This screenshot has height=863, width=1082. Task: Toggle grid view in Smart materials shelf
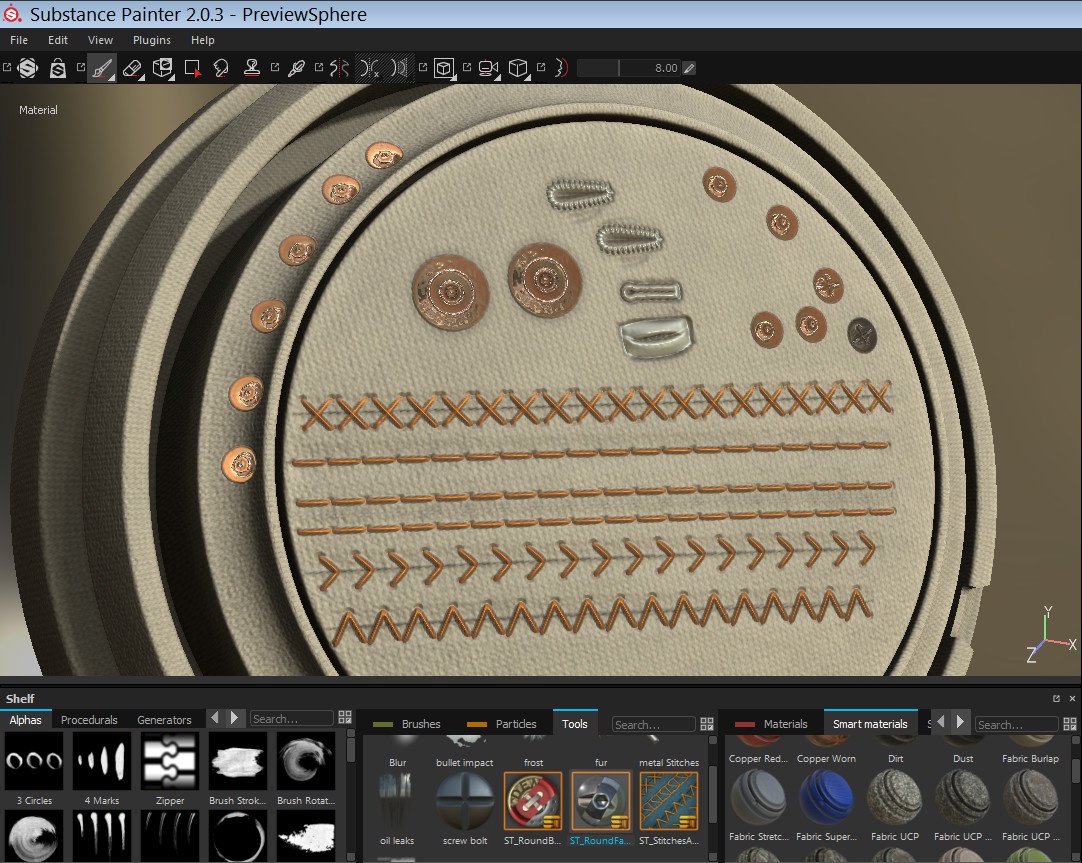(x=1069, y=723)
